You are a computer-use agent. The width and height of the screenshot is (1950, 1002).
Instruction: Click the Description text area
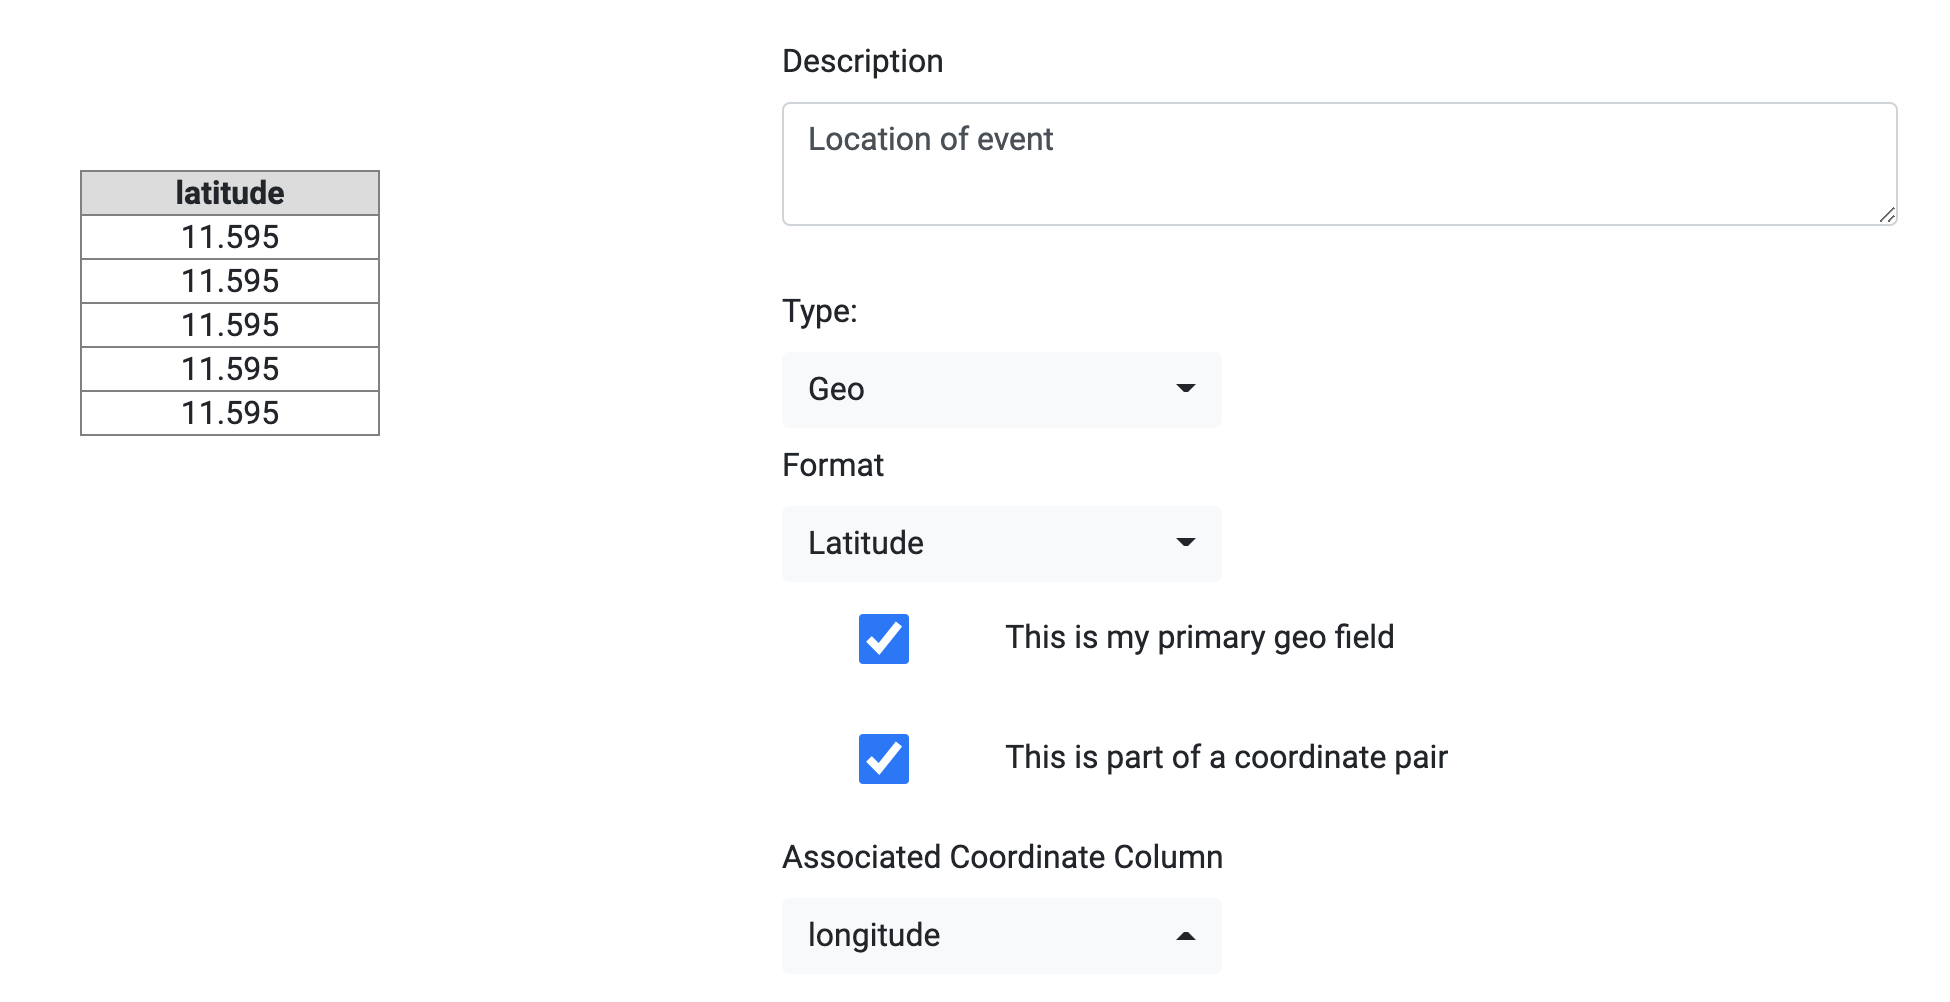tap(1339, 164)
